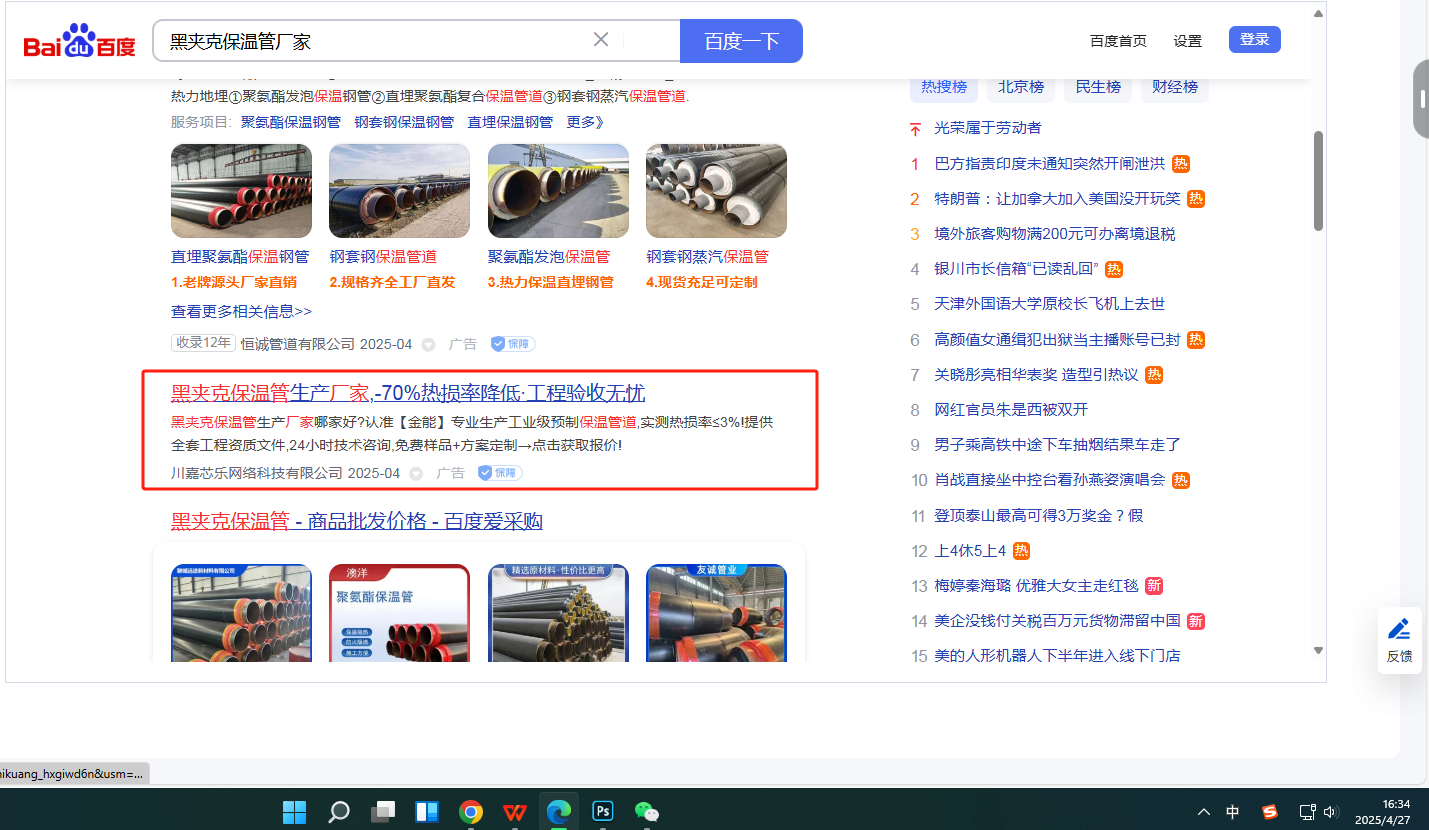
Task: Open WeChat from the taskbar
Action: pos(647,811)
